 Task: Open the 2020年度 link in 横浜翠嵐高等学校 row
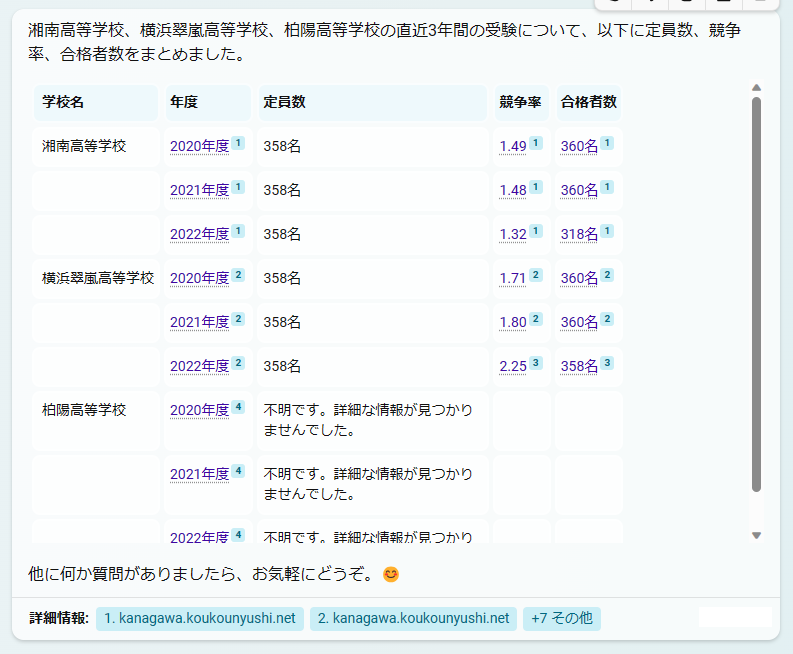[199, 278]
